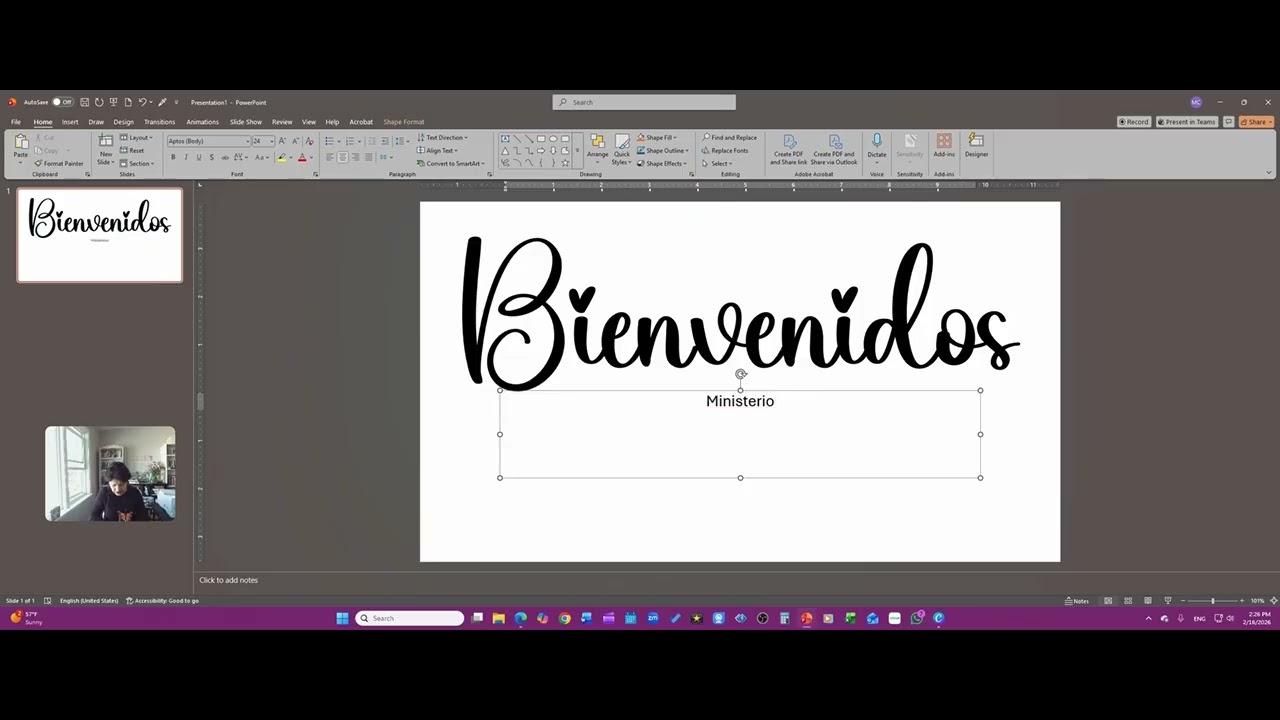The width and height of the screenshot is (1280, 720).
Task: Toggle Center alignment for the text
Action: (x=343, y=157)
